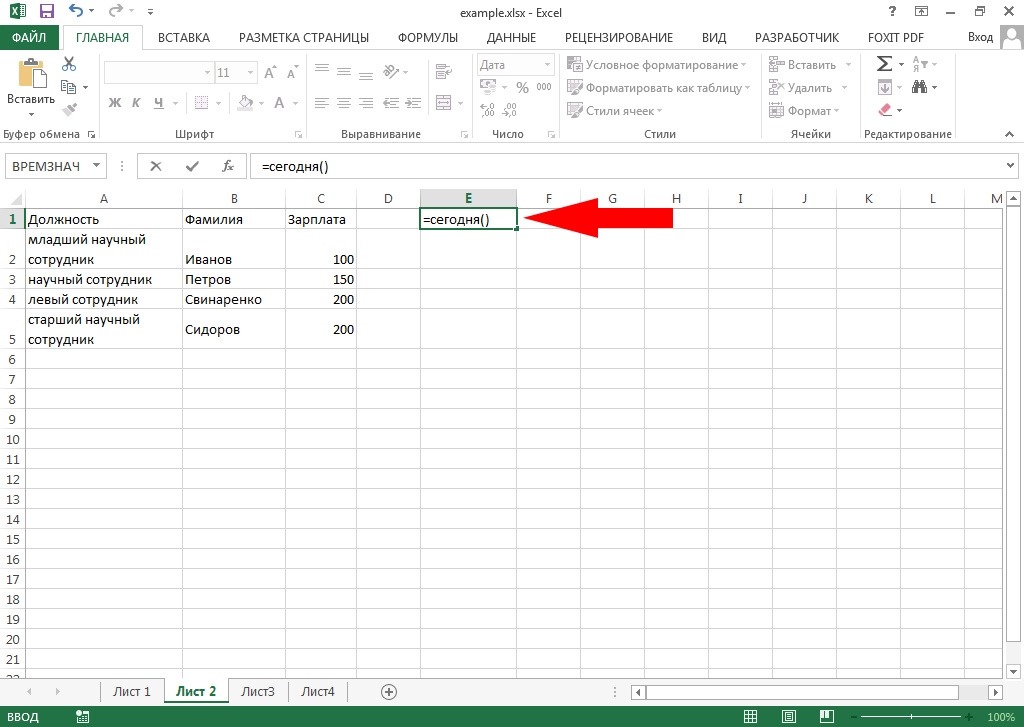1024x727 pixels.
Task: Center text horizontally in alignment group
Action: pos(344,103)
